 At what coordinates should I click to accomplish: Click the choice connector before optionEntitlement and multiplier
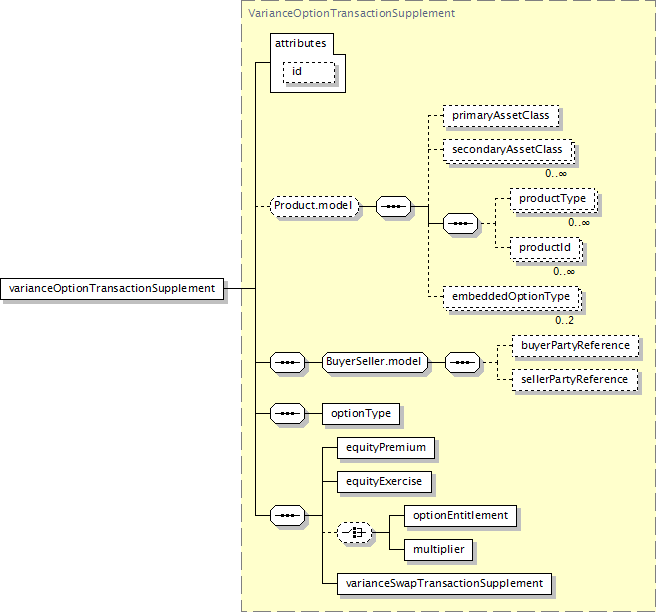pyautogui.click(x=355, y=533)
